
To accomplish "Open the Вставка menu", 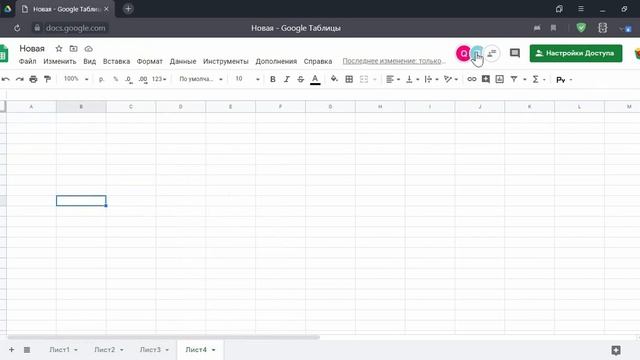I will click(116, 61).
